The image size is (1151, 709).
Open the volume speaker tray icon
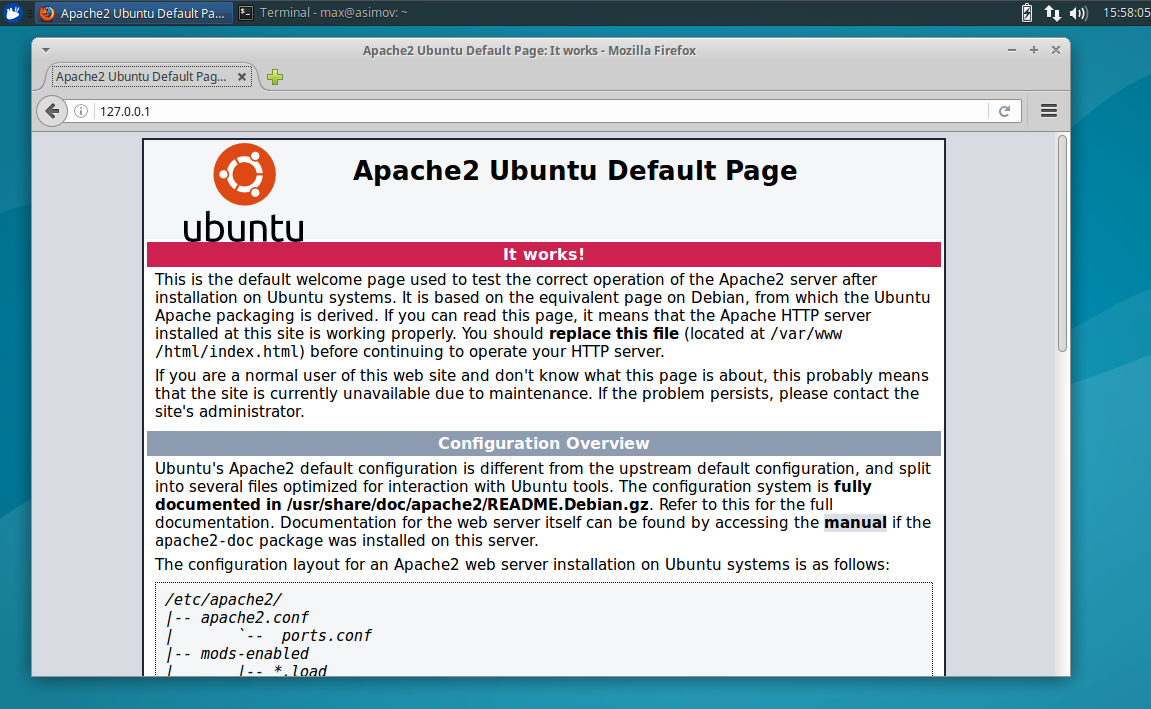pos(1078,12)
